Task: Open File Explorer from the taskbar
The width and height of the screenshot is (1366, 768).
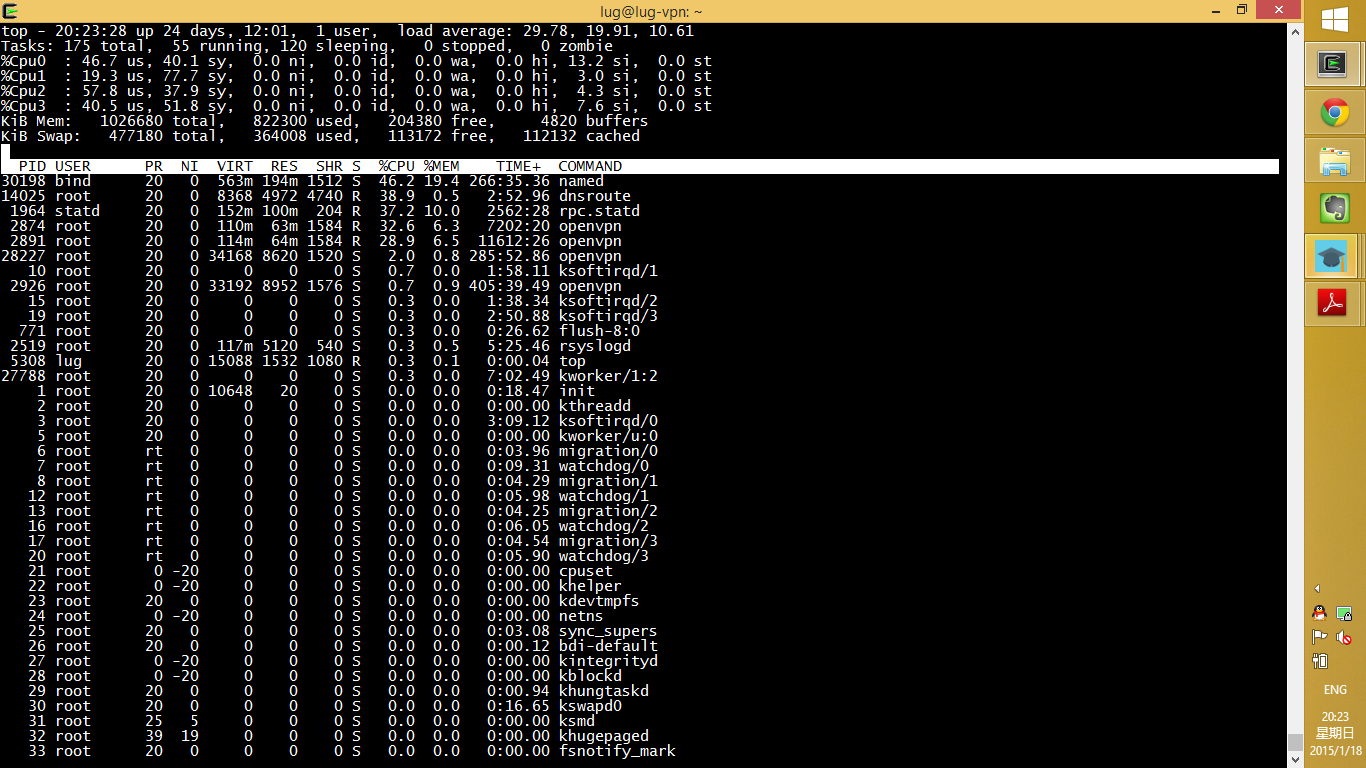Action: click(1334, 161)
